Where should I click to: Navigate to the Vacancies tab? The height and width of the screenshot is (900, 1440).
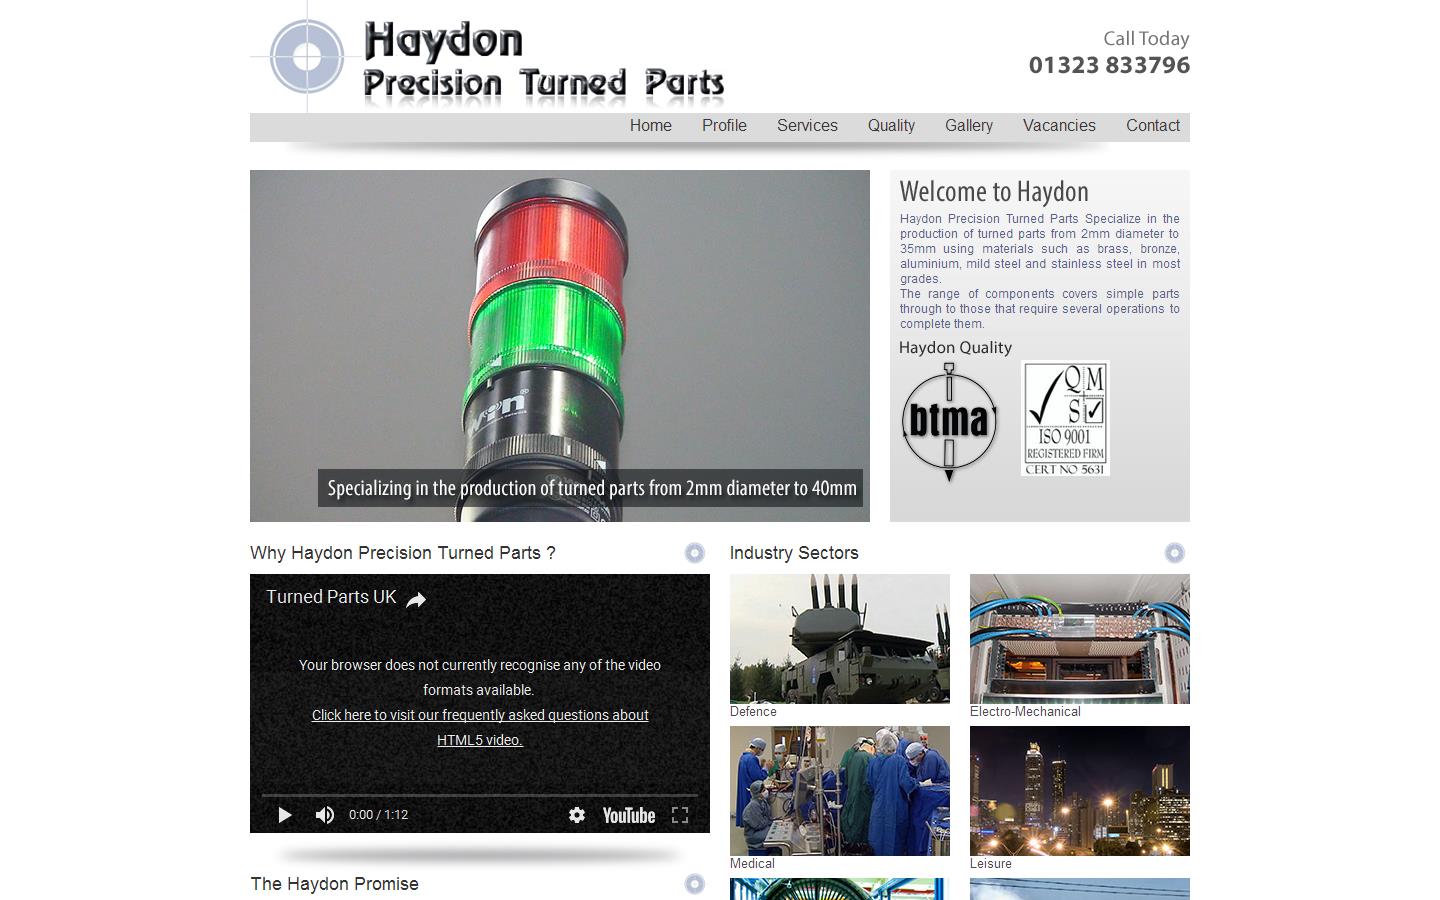(1059, 126)
